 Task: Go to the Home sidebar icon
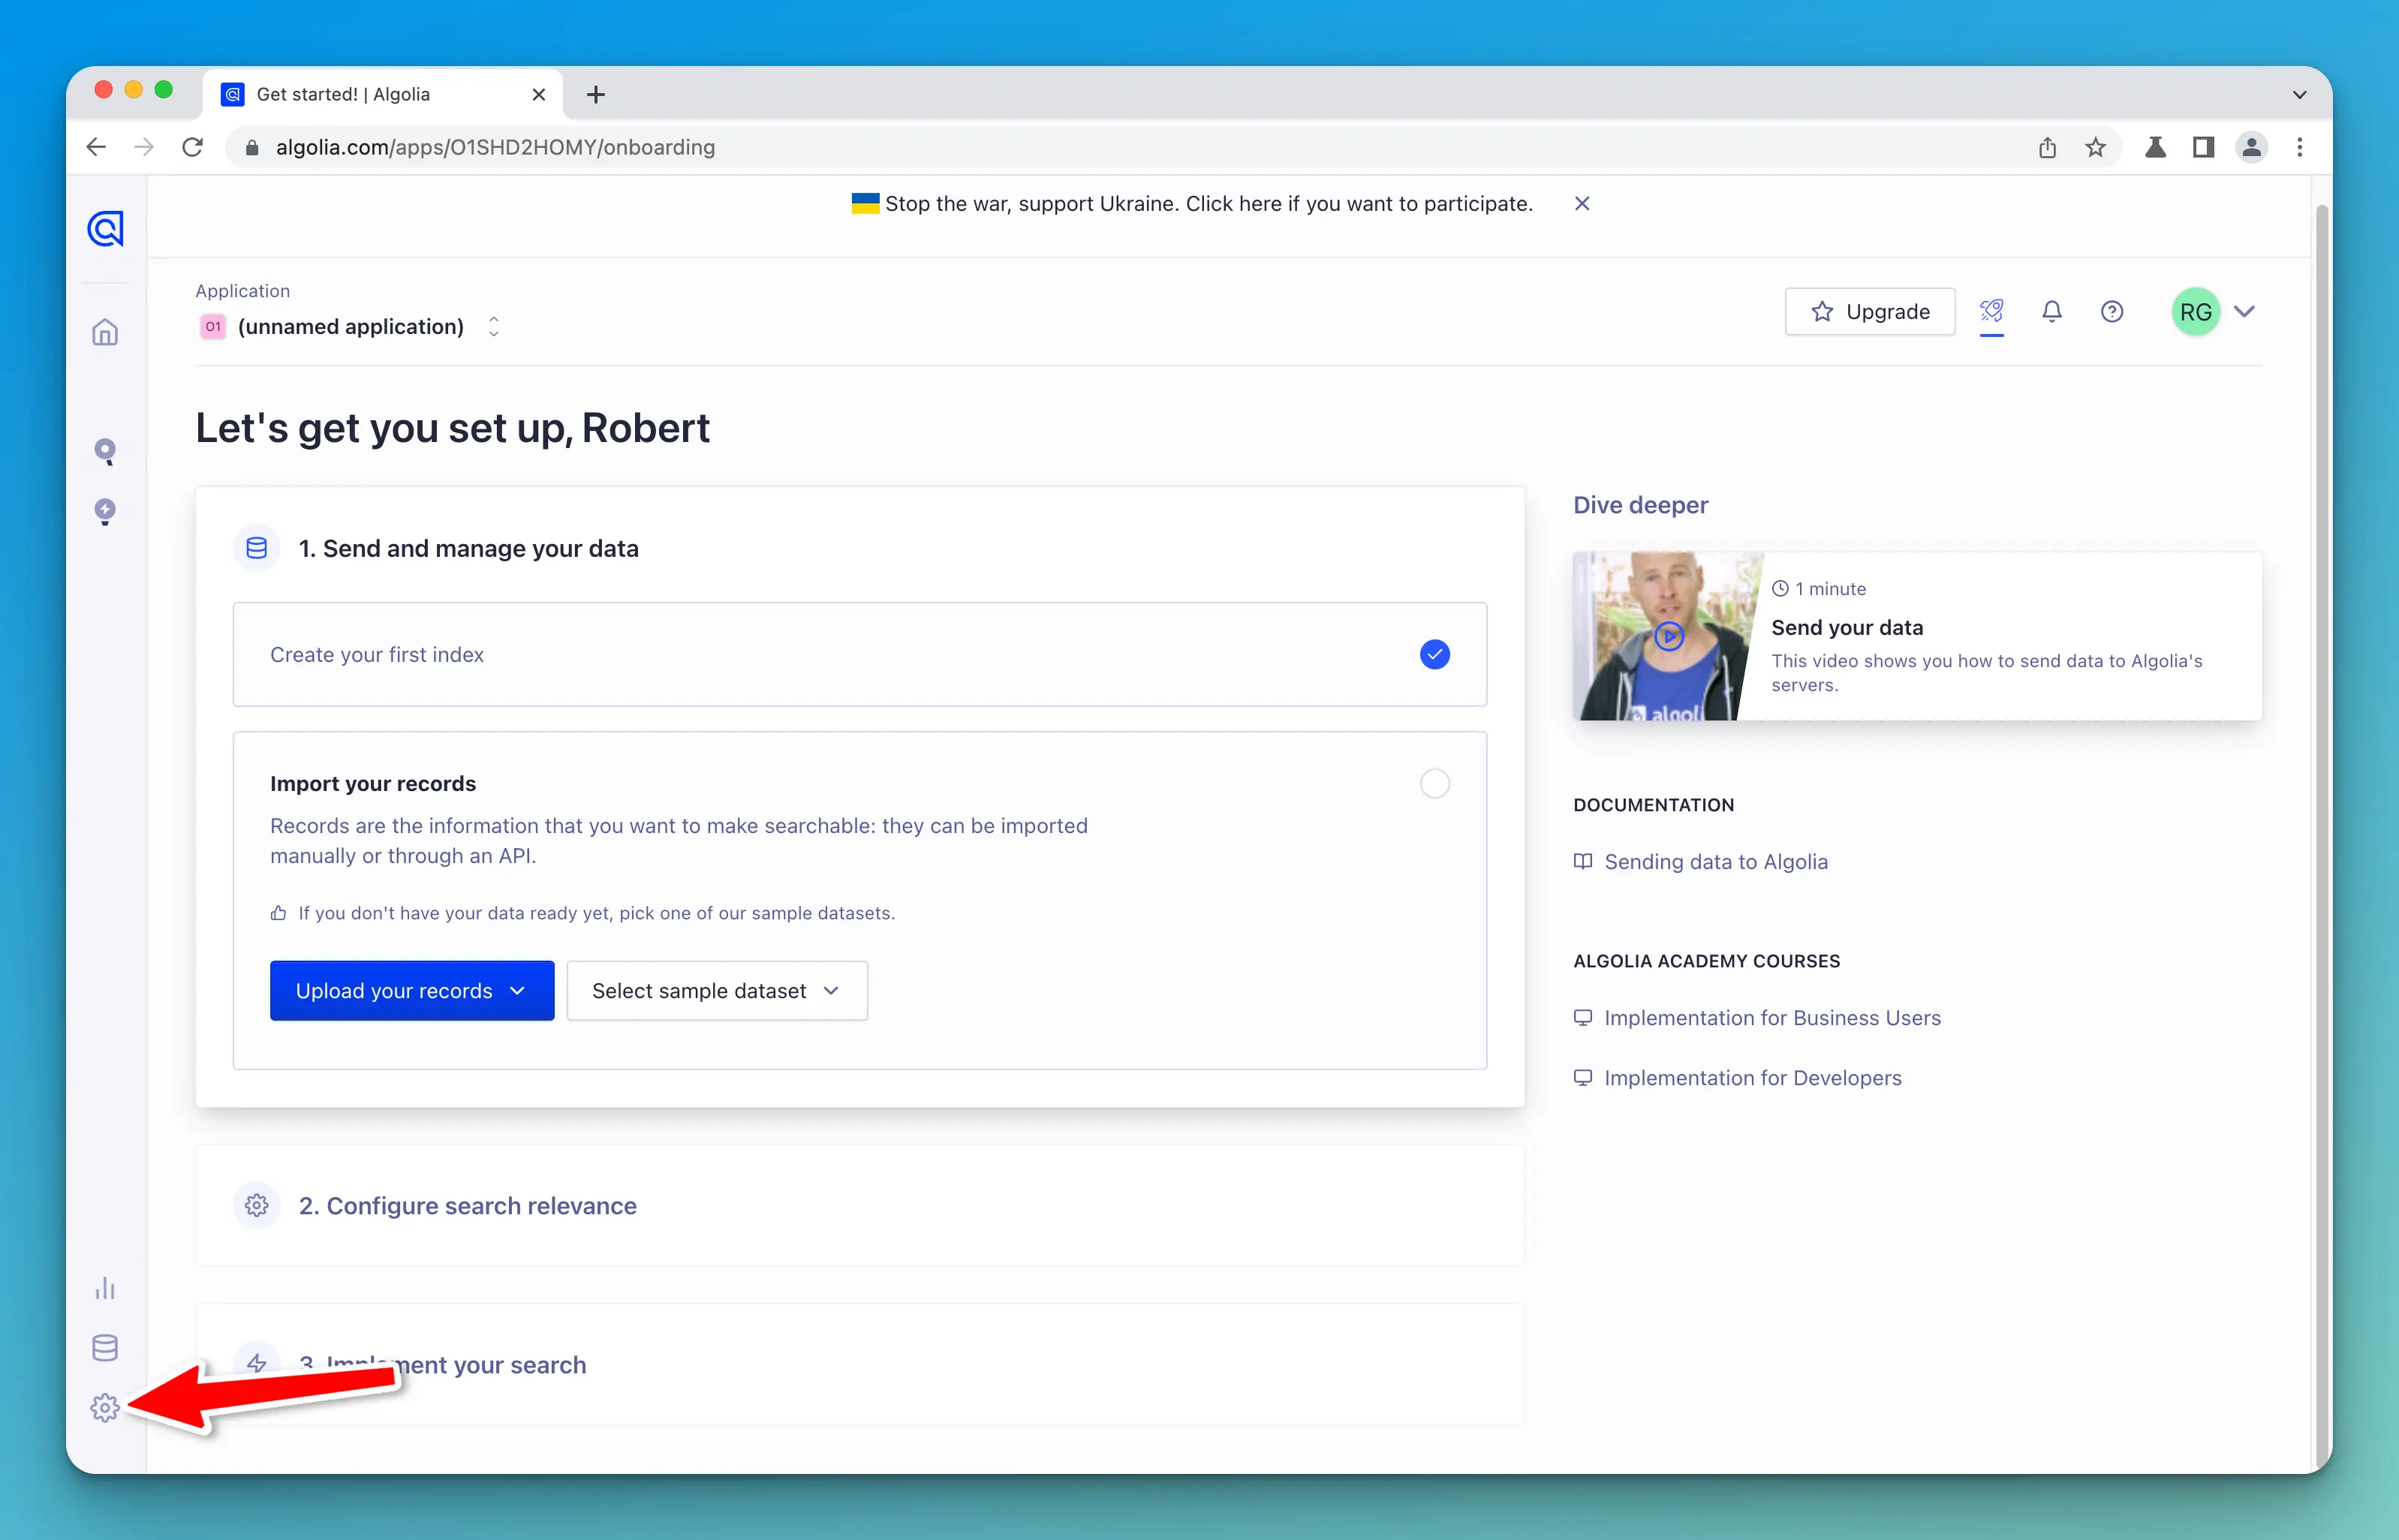coord(105,332)
